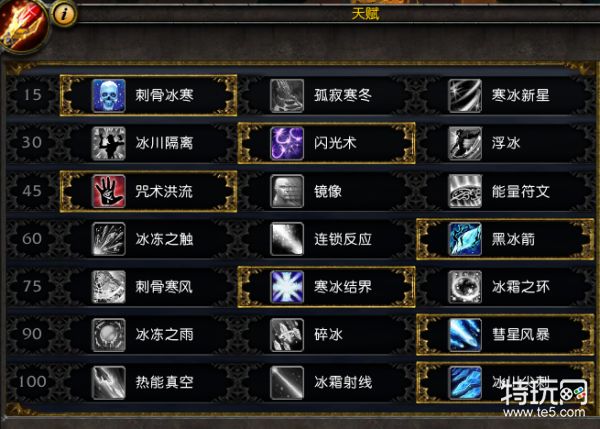
Task: Switch talent to 镜像
Action: tap(326, 191)
